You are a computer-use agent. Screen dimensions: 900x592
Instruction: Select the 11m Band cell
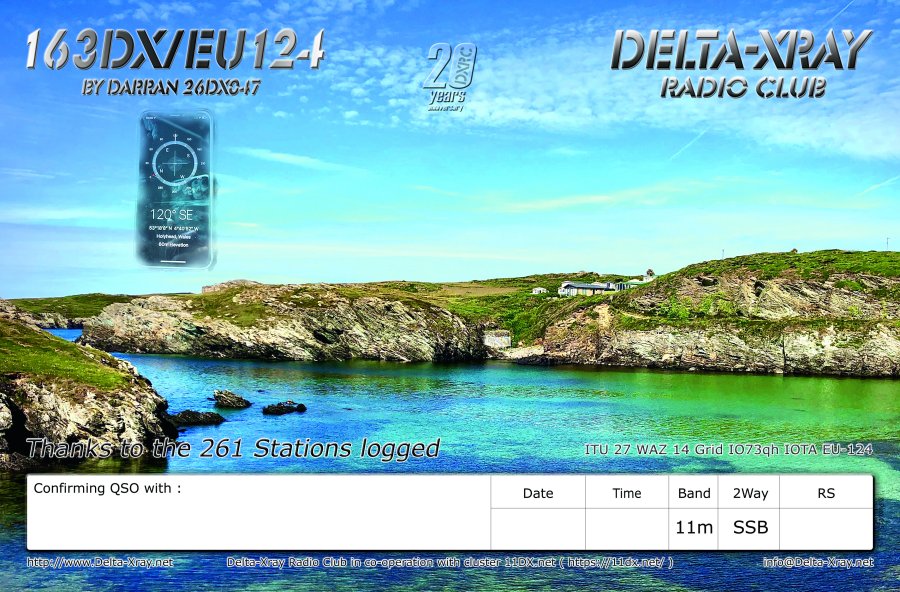694,528
